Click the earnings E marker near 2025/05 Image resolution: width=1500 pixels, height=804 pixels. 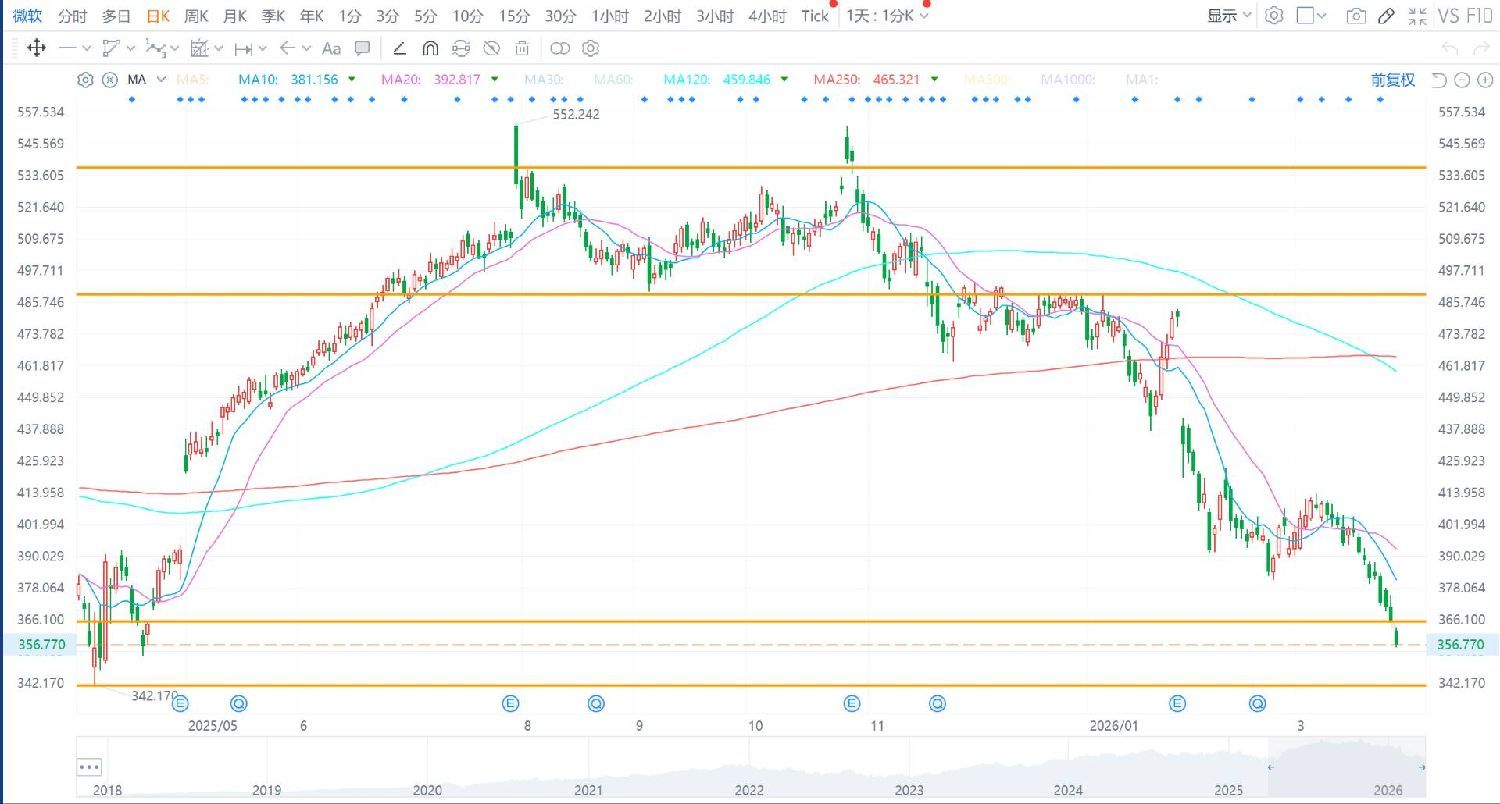(182, 703)
